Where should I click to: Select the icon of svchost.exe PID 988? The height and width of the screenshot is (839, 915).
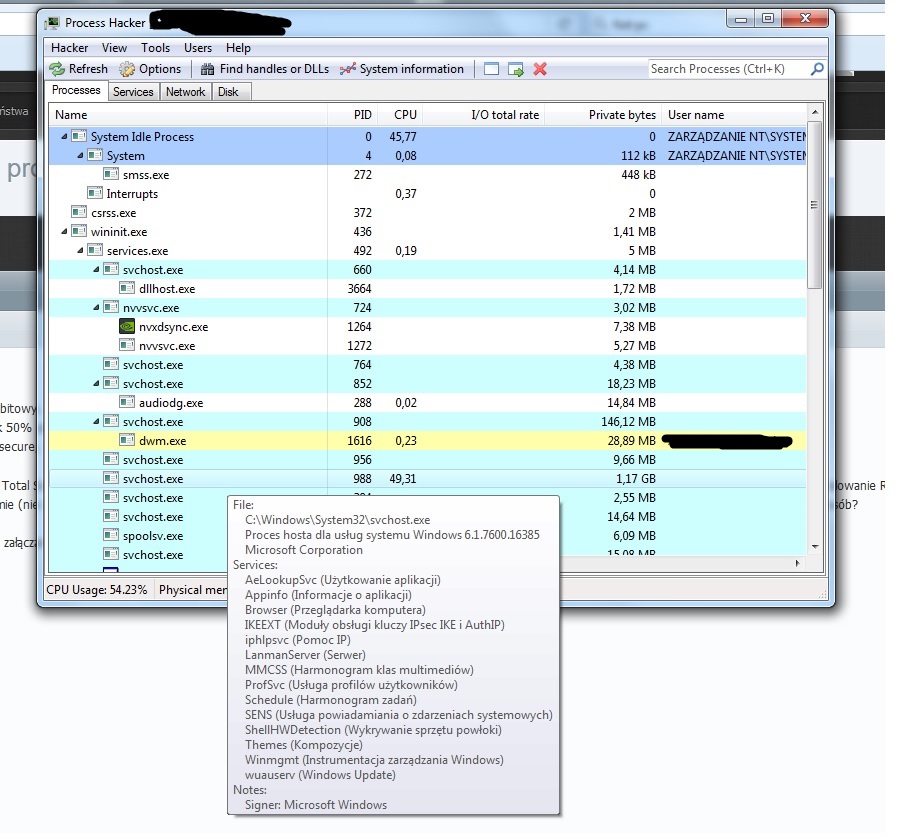coord(111,478)
